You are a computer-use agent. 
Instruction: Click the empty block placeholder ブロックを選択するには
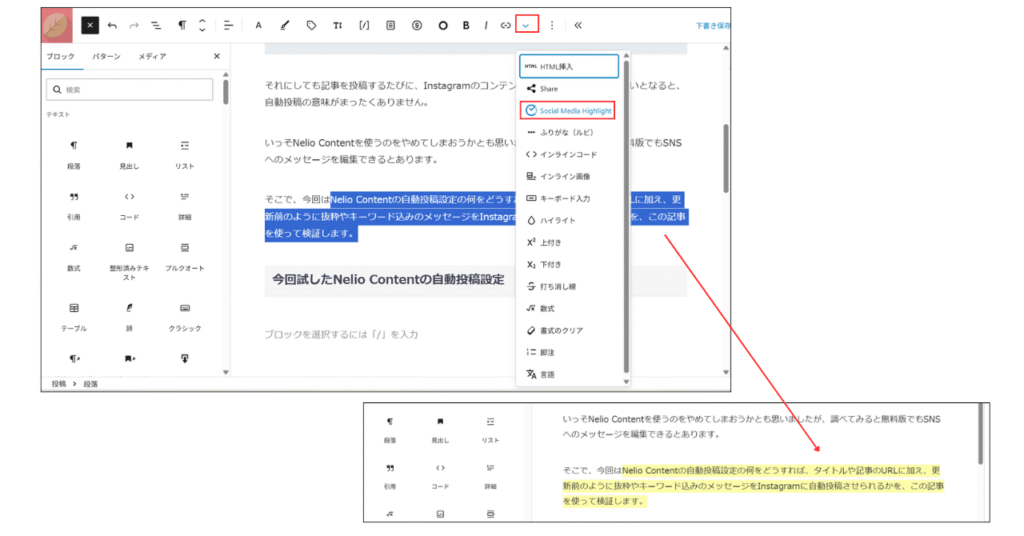click(341, 334)
